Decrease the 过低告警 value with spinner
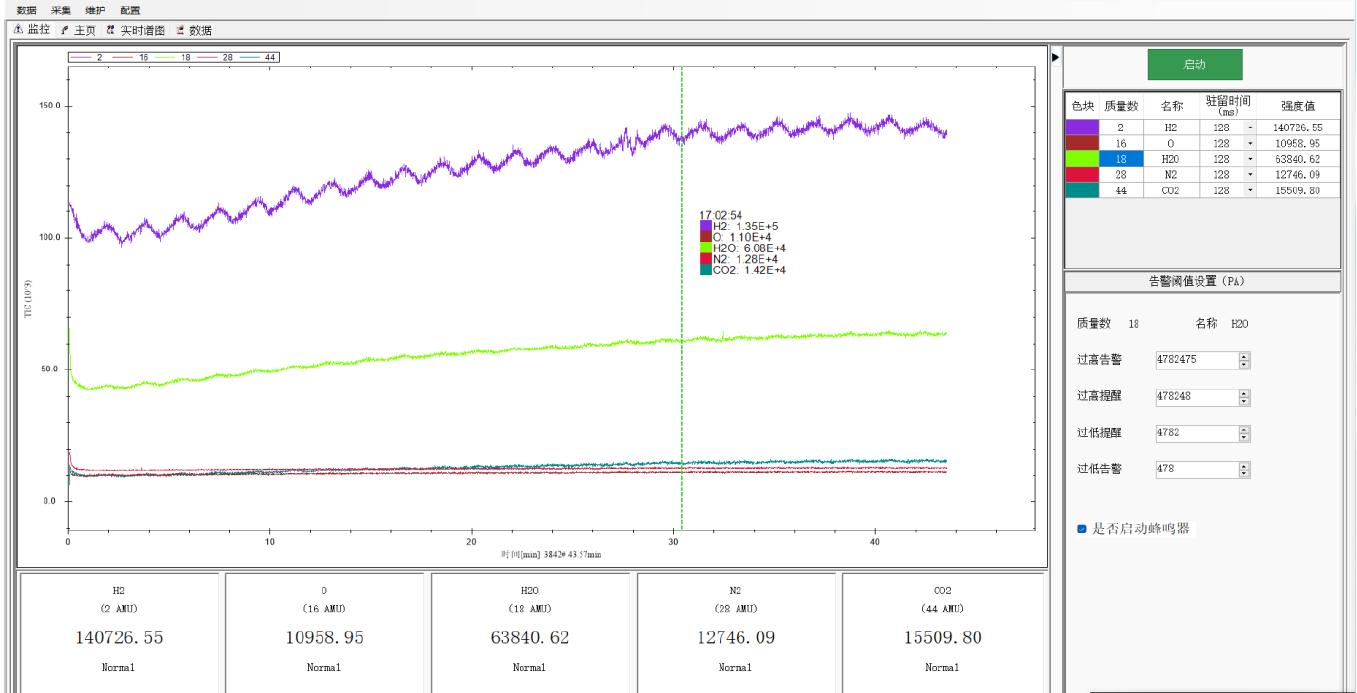1357x693 pixels. pos(1245,472)
